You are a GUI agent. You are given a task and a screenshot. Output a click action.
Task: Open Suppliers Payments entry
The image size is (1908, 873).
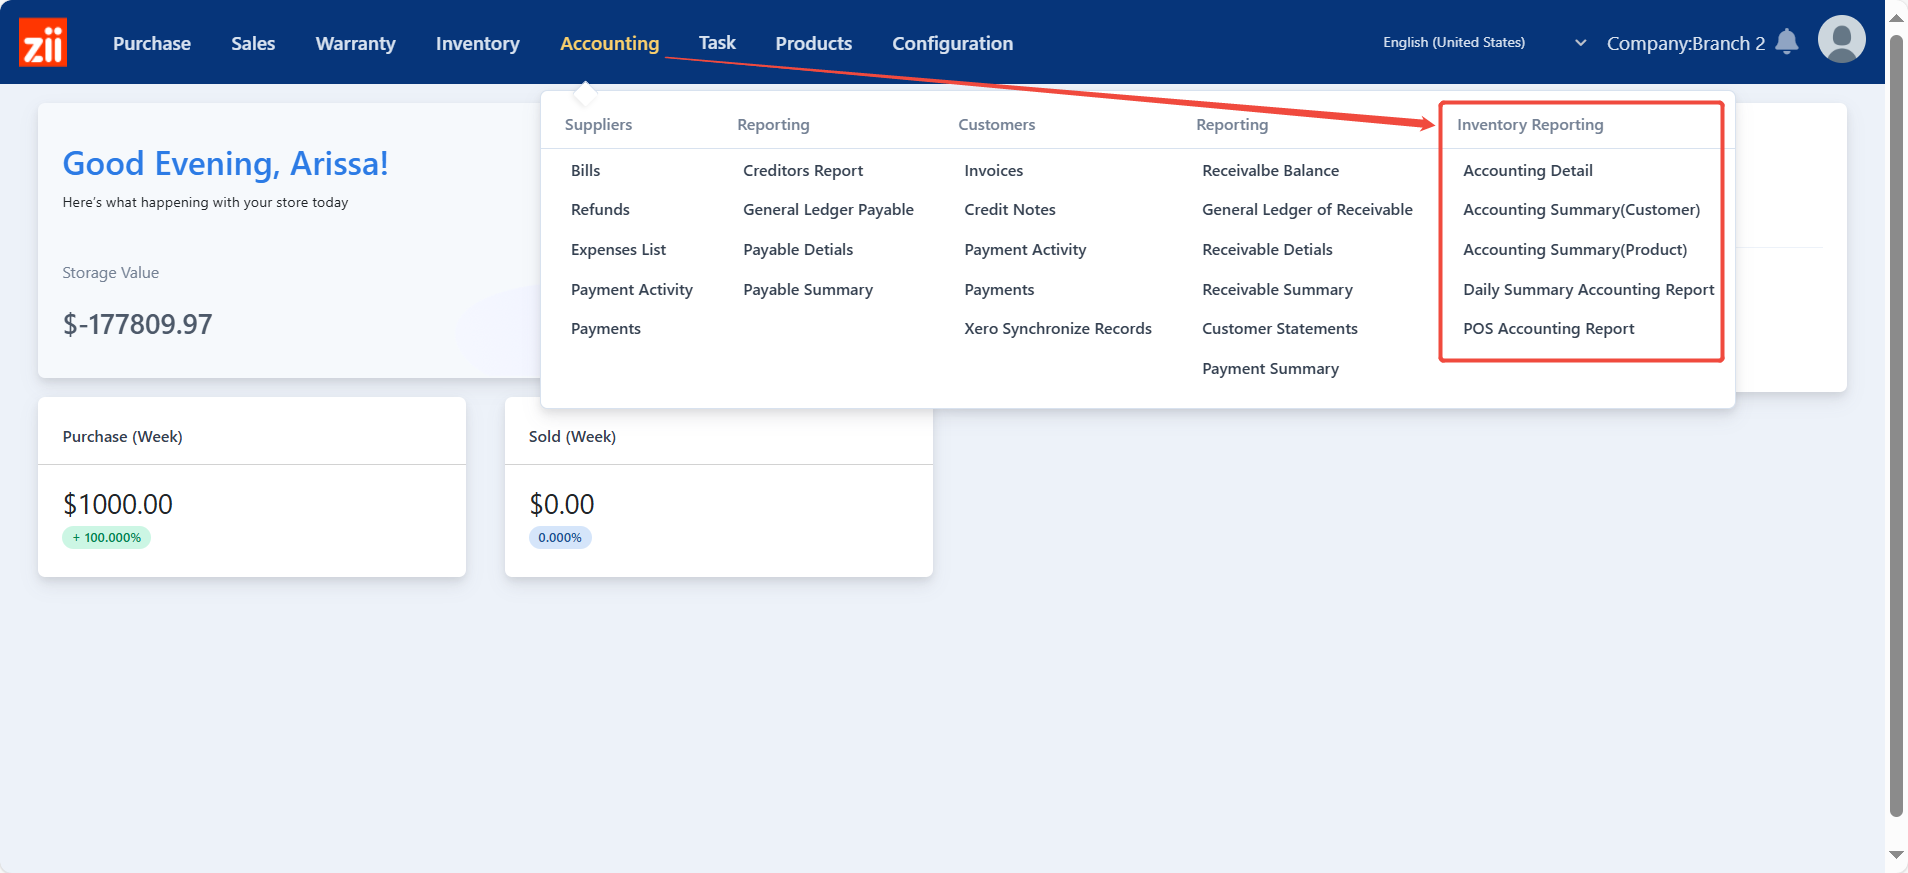tap(606, 328)
